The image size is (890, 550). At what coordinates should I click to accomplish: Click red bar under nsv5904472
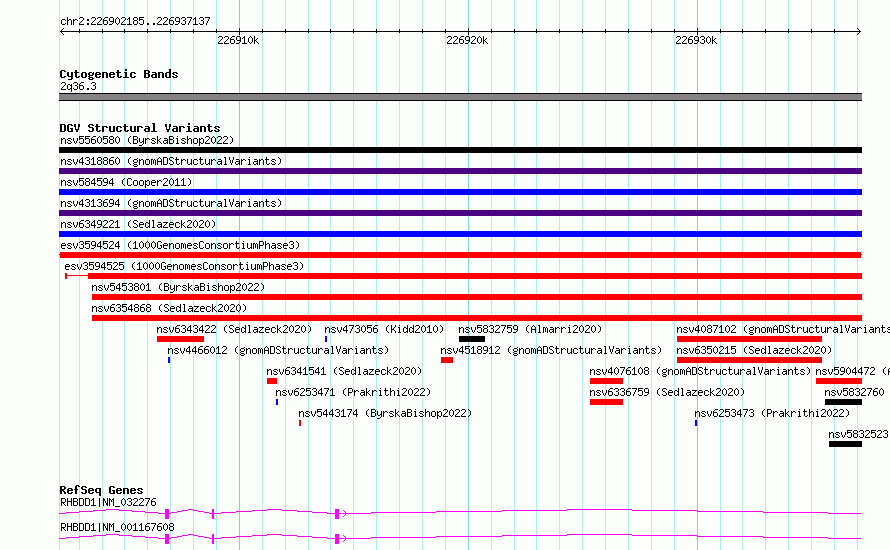(839, 381)
